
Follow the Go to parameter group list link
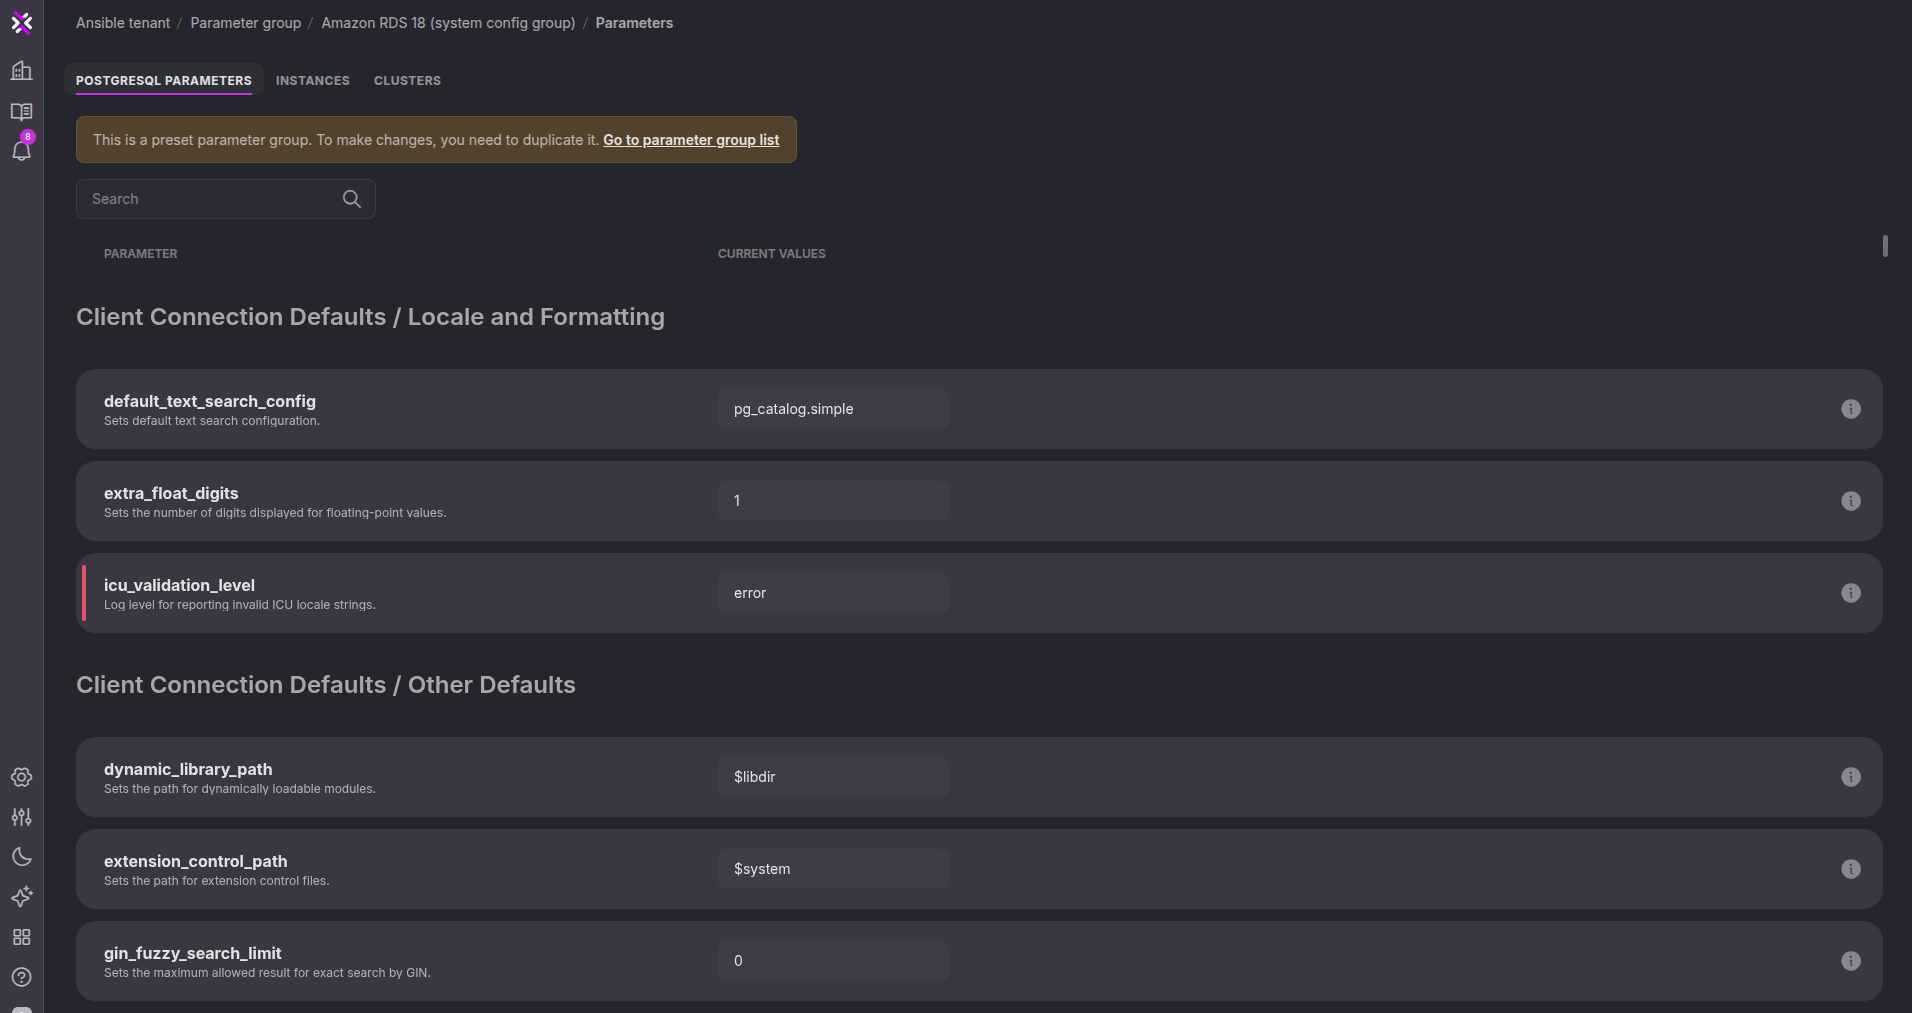[x=691, y=140]
